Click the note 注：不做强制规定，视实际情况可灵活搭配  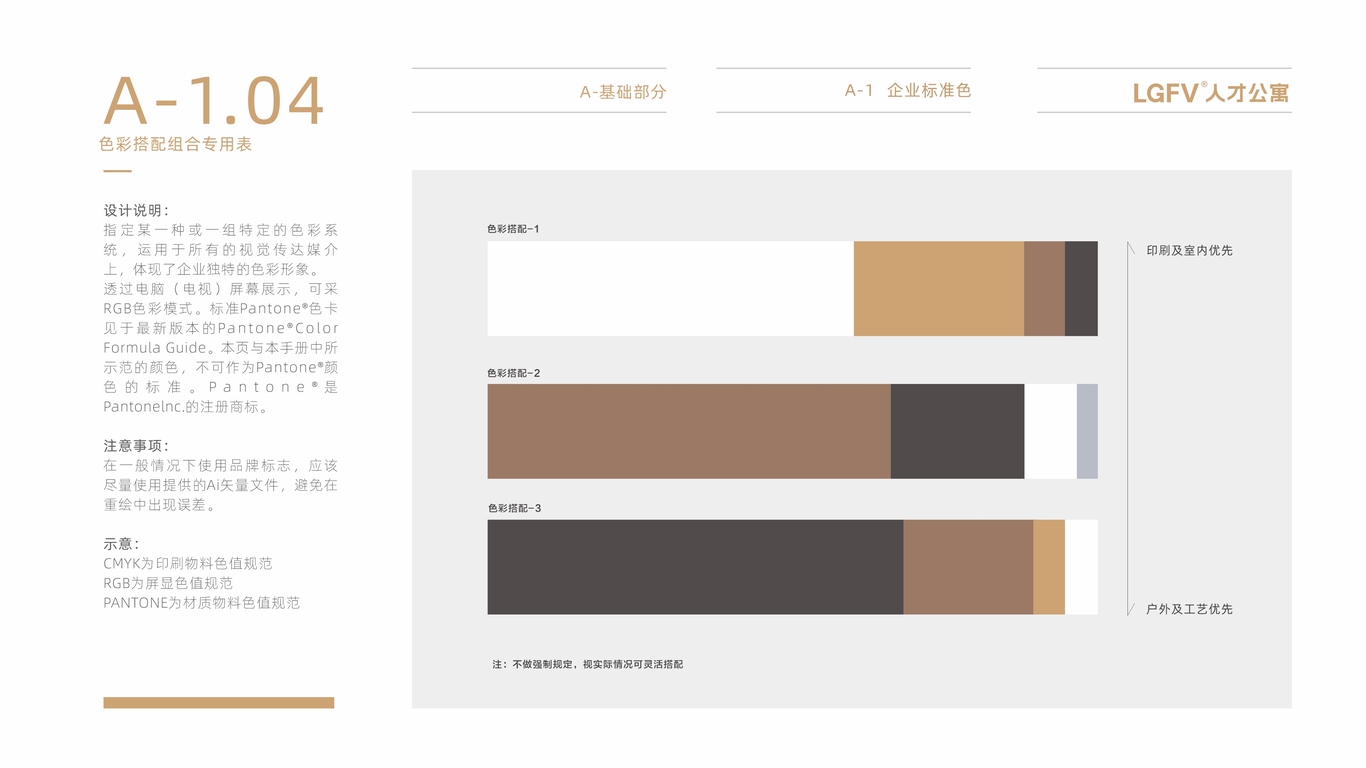pos(588,664)
